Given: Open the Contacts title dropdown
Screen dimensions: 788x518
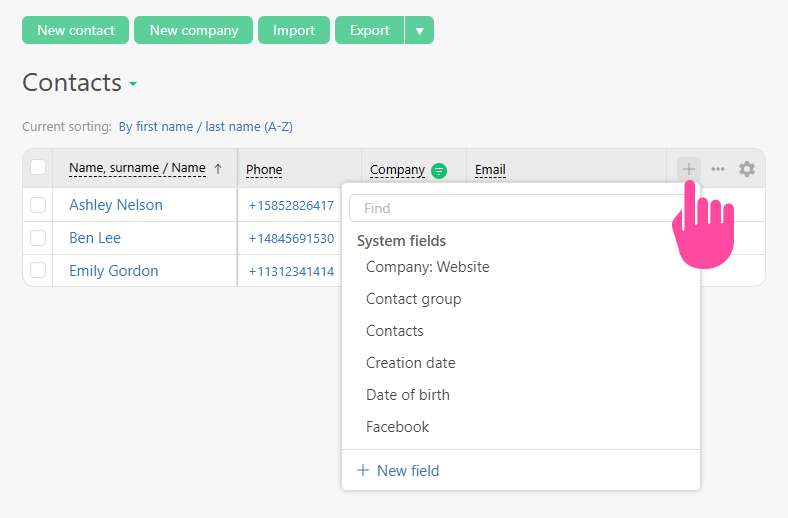Looking at the screenshot, I should pos(133,84).
